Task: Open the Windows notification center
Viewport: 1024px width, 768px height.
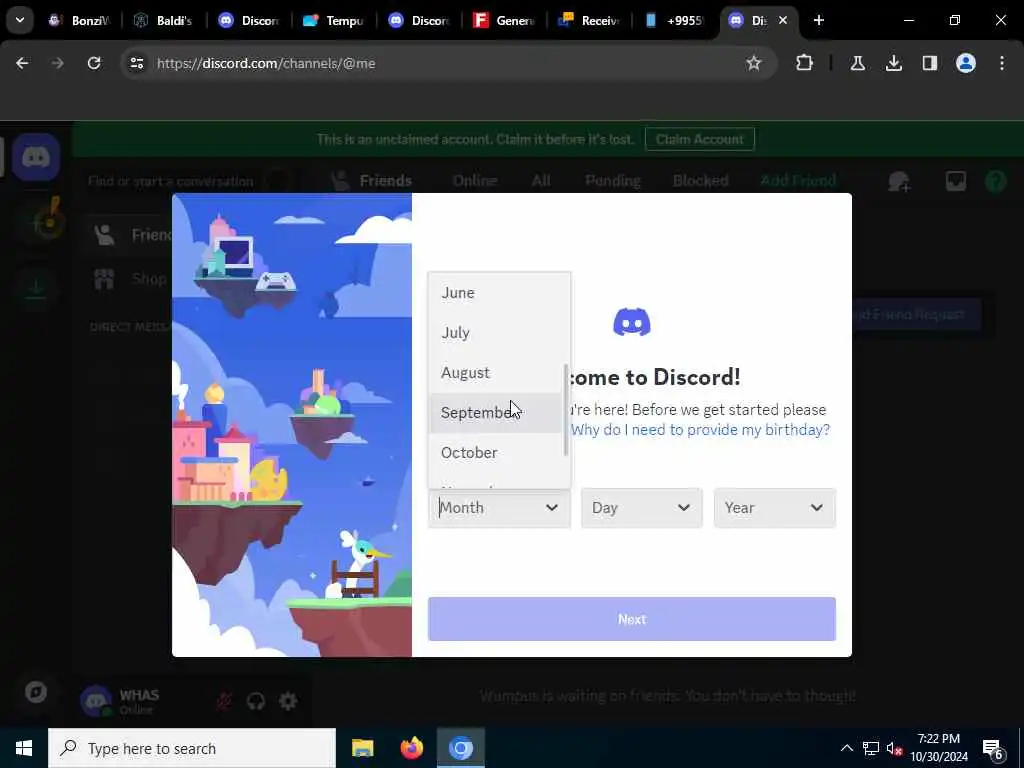Action: pos(993,748)
